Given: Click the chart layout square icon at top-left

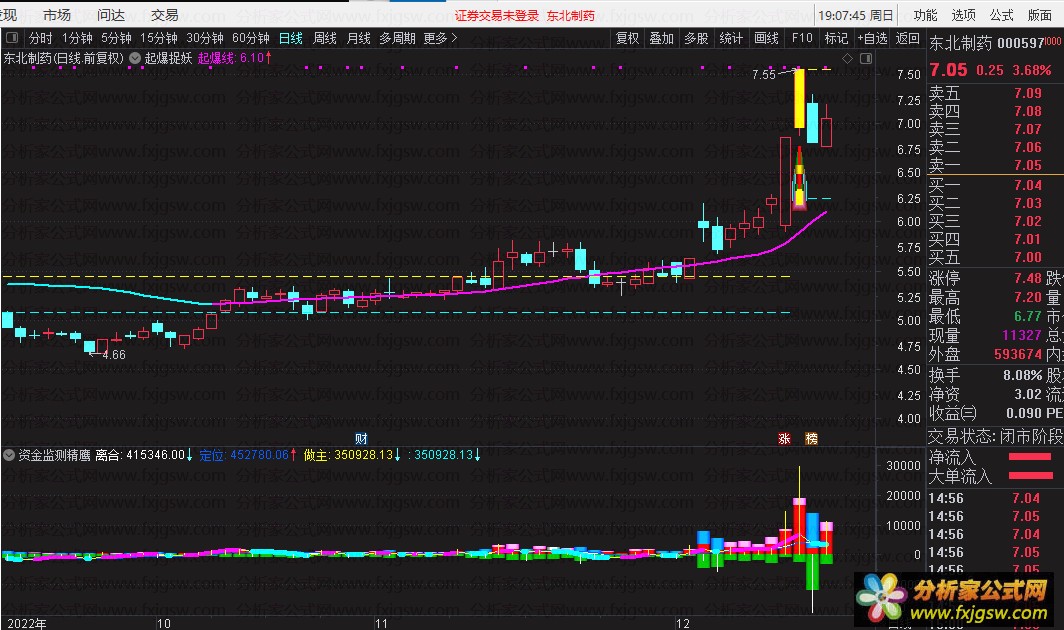Looking at the screenshot, I should tap(12, 38).
